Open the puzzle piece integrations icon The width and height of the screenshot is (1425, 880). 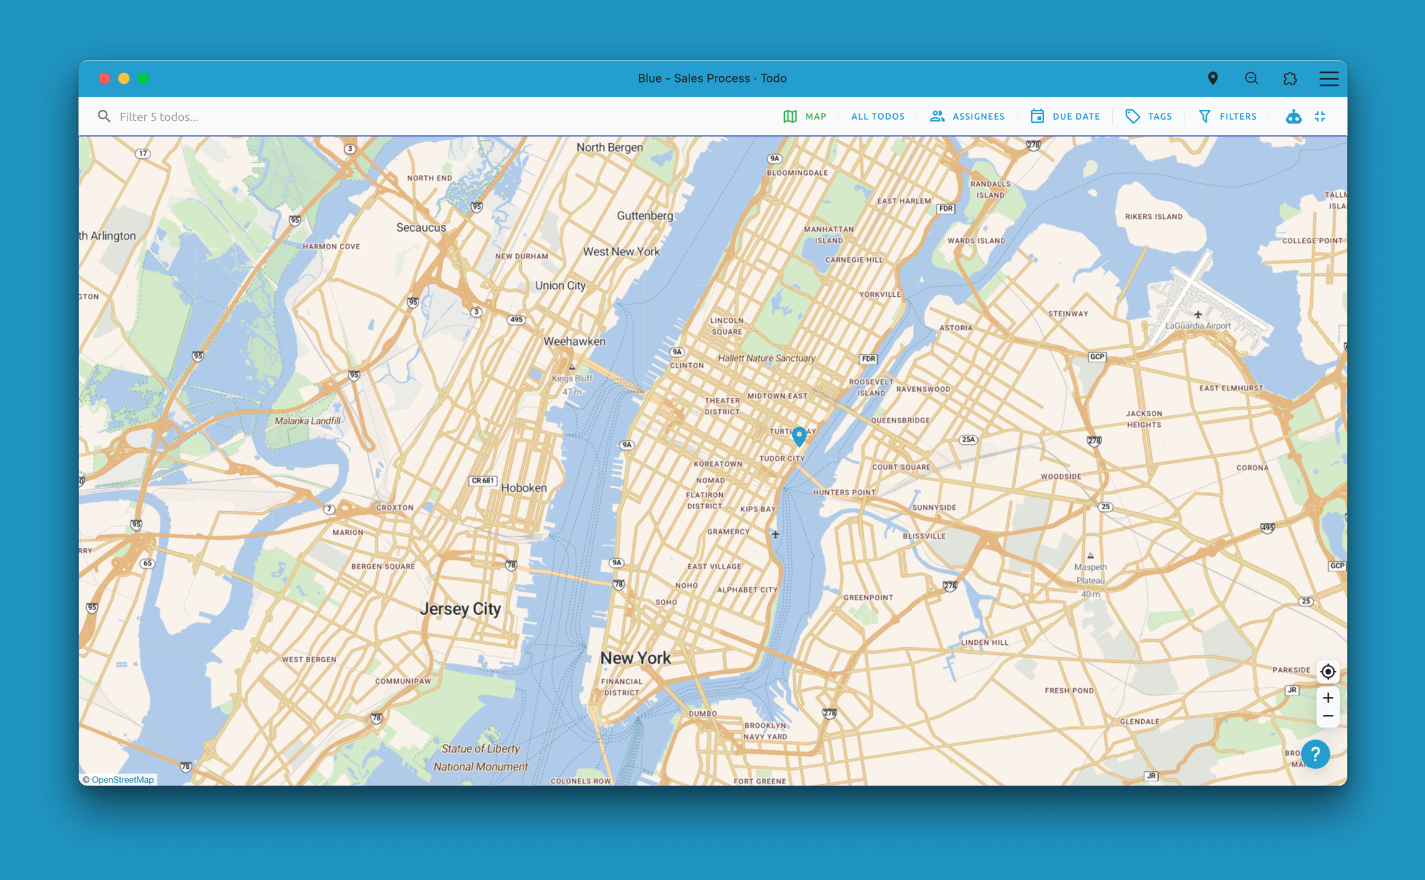coord(1290,78)
